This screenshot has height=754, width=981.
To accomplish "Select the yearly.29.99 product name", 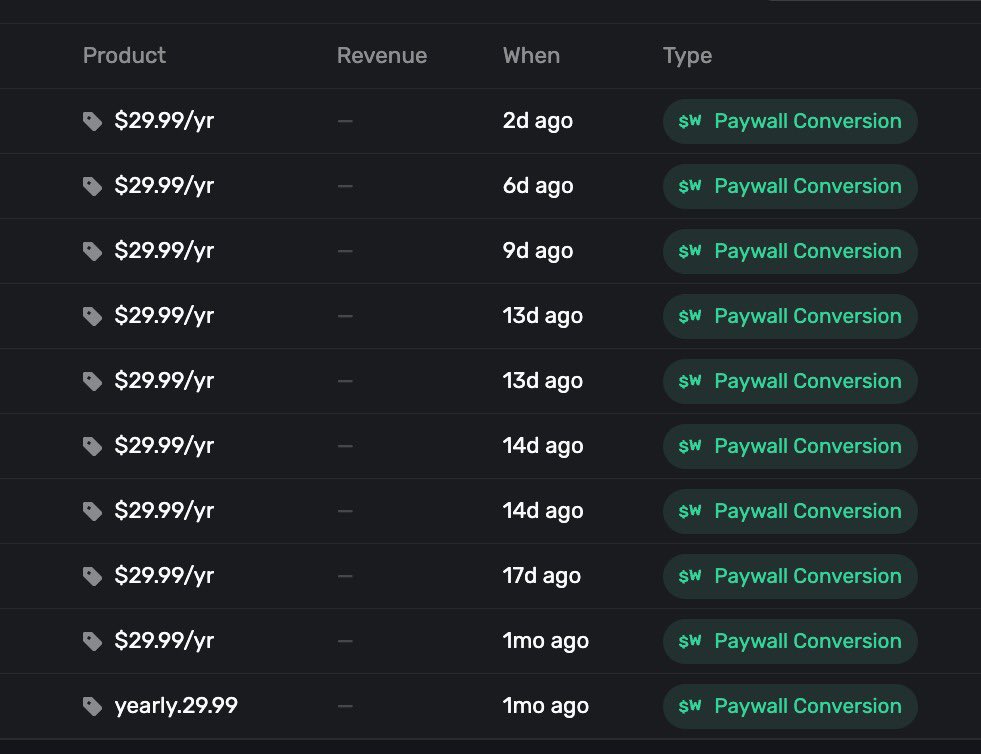I will click(176, 706).
